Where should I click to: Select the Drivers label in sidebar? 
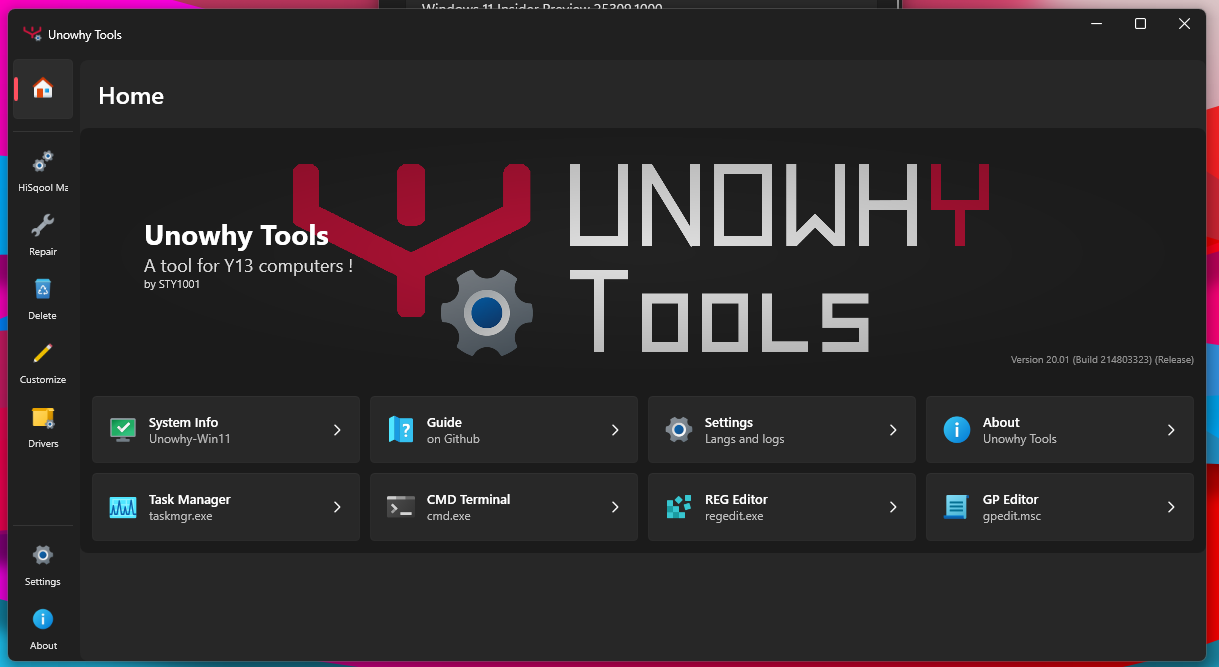(x=43, y=444)
